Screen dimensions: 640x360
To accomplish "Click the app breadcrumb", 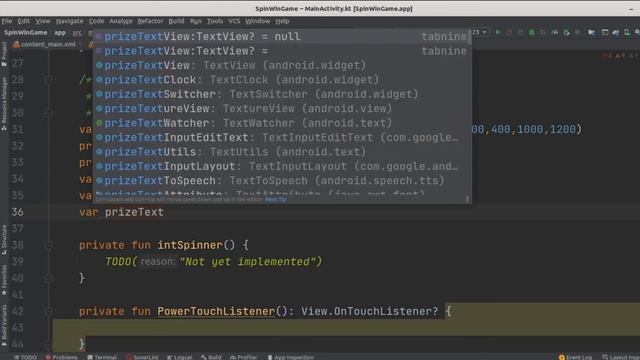I will pyautogui.click(x=60, y=33).
